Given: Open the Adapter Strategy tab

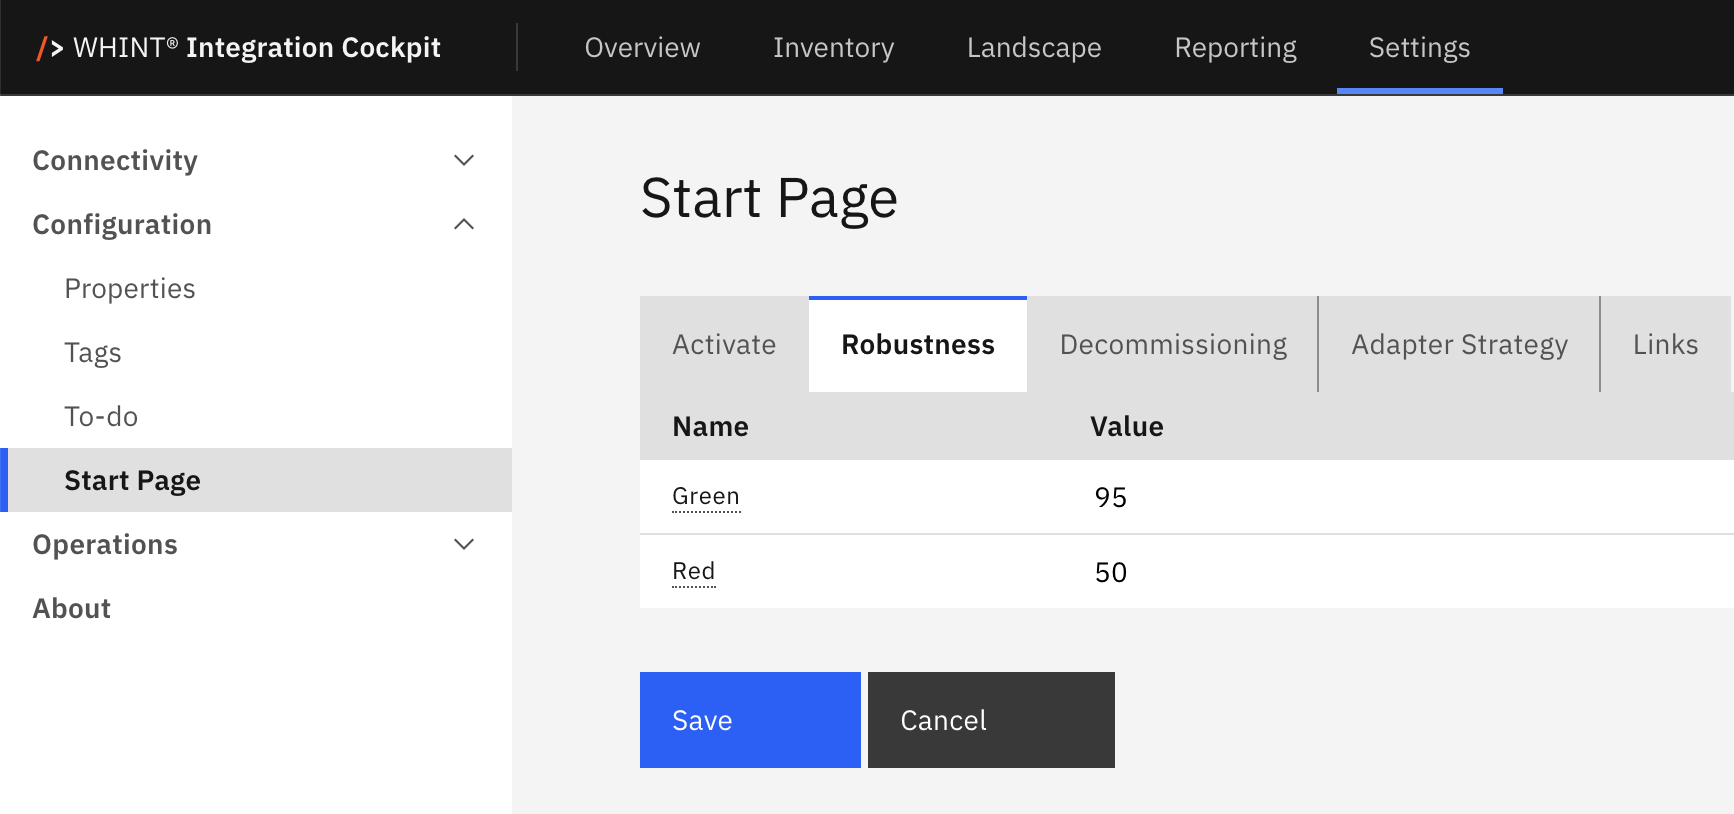Looking at the screenshot, I should pyautogui.click(x=1459, y=345).
